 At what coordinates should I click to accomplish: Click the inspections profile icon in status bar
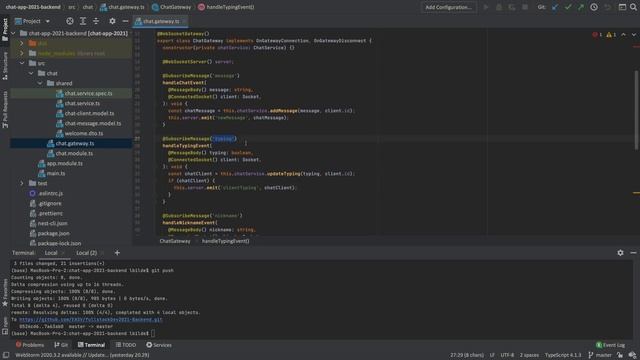point(632,355)
